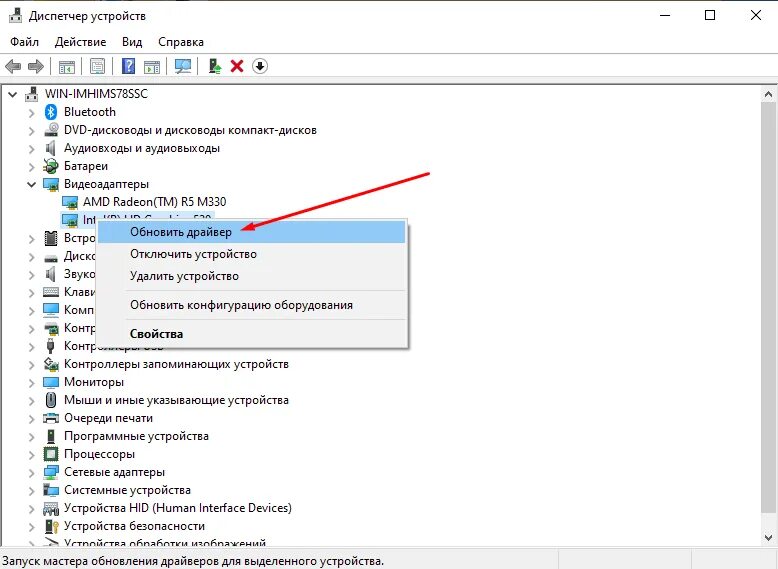Click the Видеоадаптеры display icon
Viewport: 778px width, 569px height.
click(51, 184)
